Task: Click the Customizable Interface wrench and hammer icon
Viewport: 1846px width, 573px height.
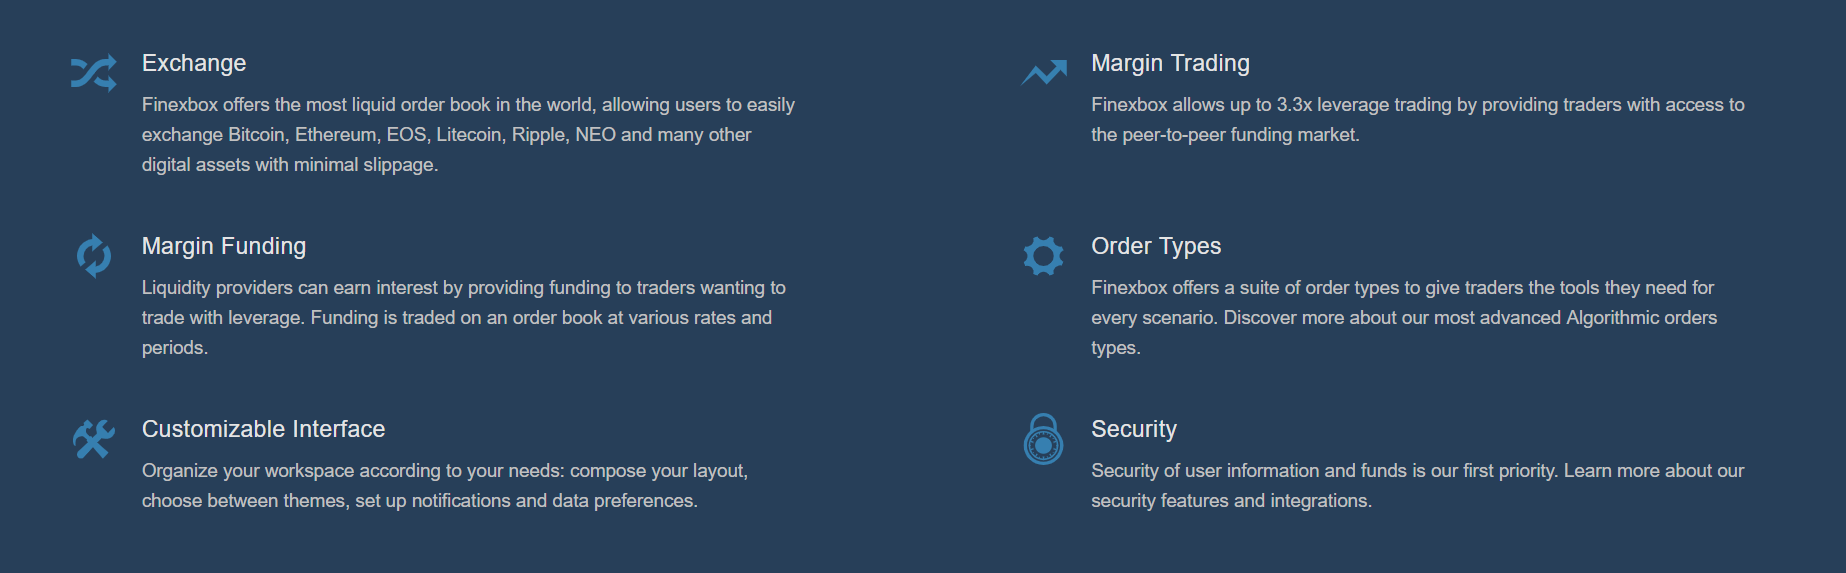Action: [x=94, y=439]
